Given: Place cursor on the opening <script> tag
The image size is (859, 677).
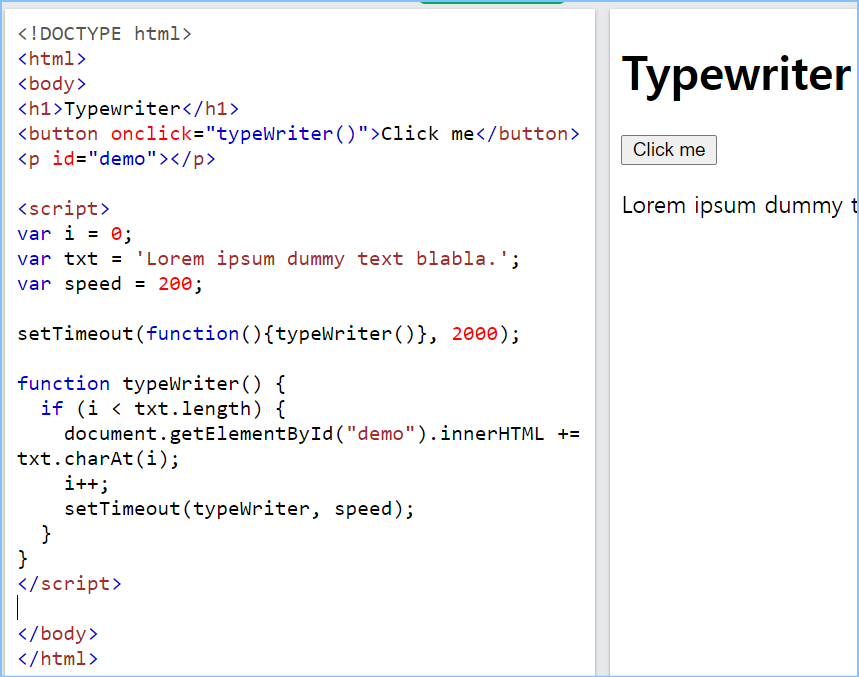Looking at the screenshot, I should [63, 209].
